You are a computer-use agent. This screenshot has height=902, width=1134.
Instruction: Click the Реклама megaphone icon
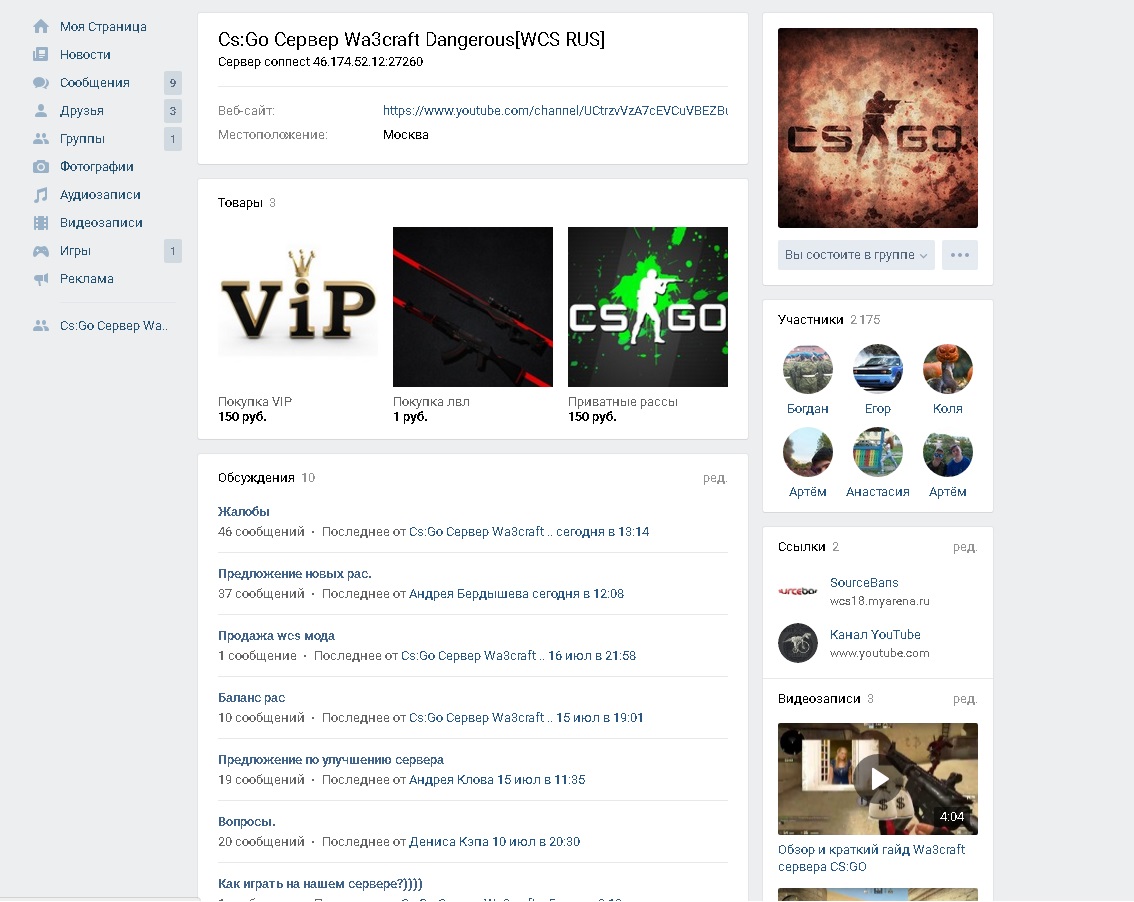point(41,278)
